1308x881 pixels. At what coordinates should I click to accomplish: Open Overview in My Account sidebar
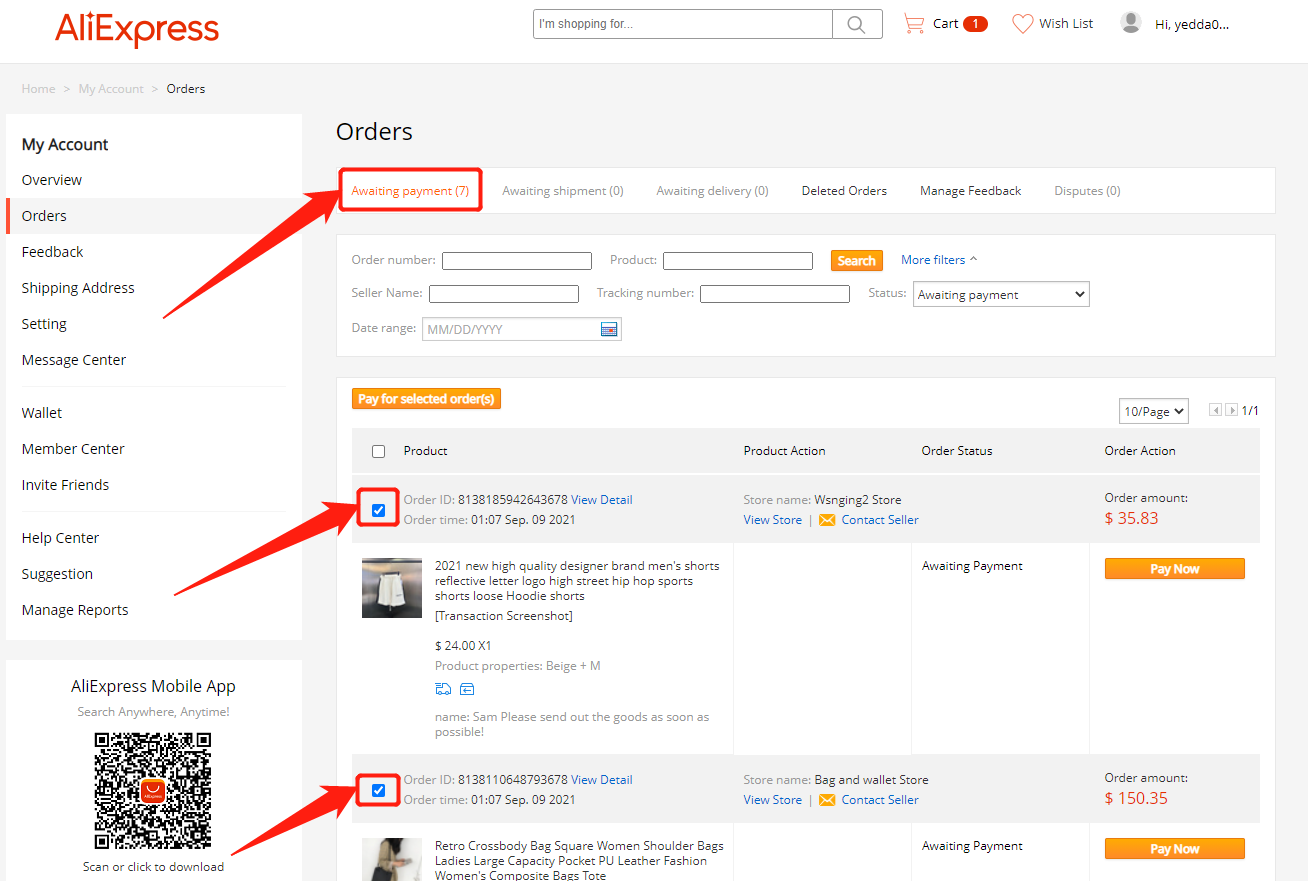click(52, 180)
